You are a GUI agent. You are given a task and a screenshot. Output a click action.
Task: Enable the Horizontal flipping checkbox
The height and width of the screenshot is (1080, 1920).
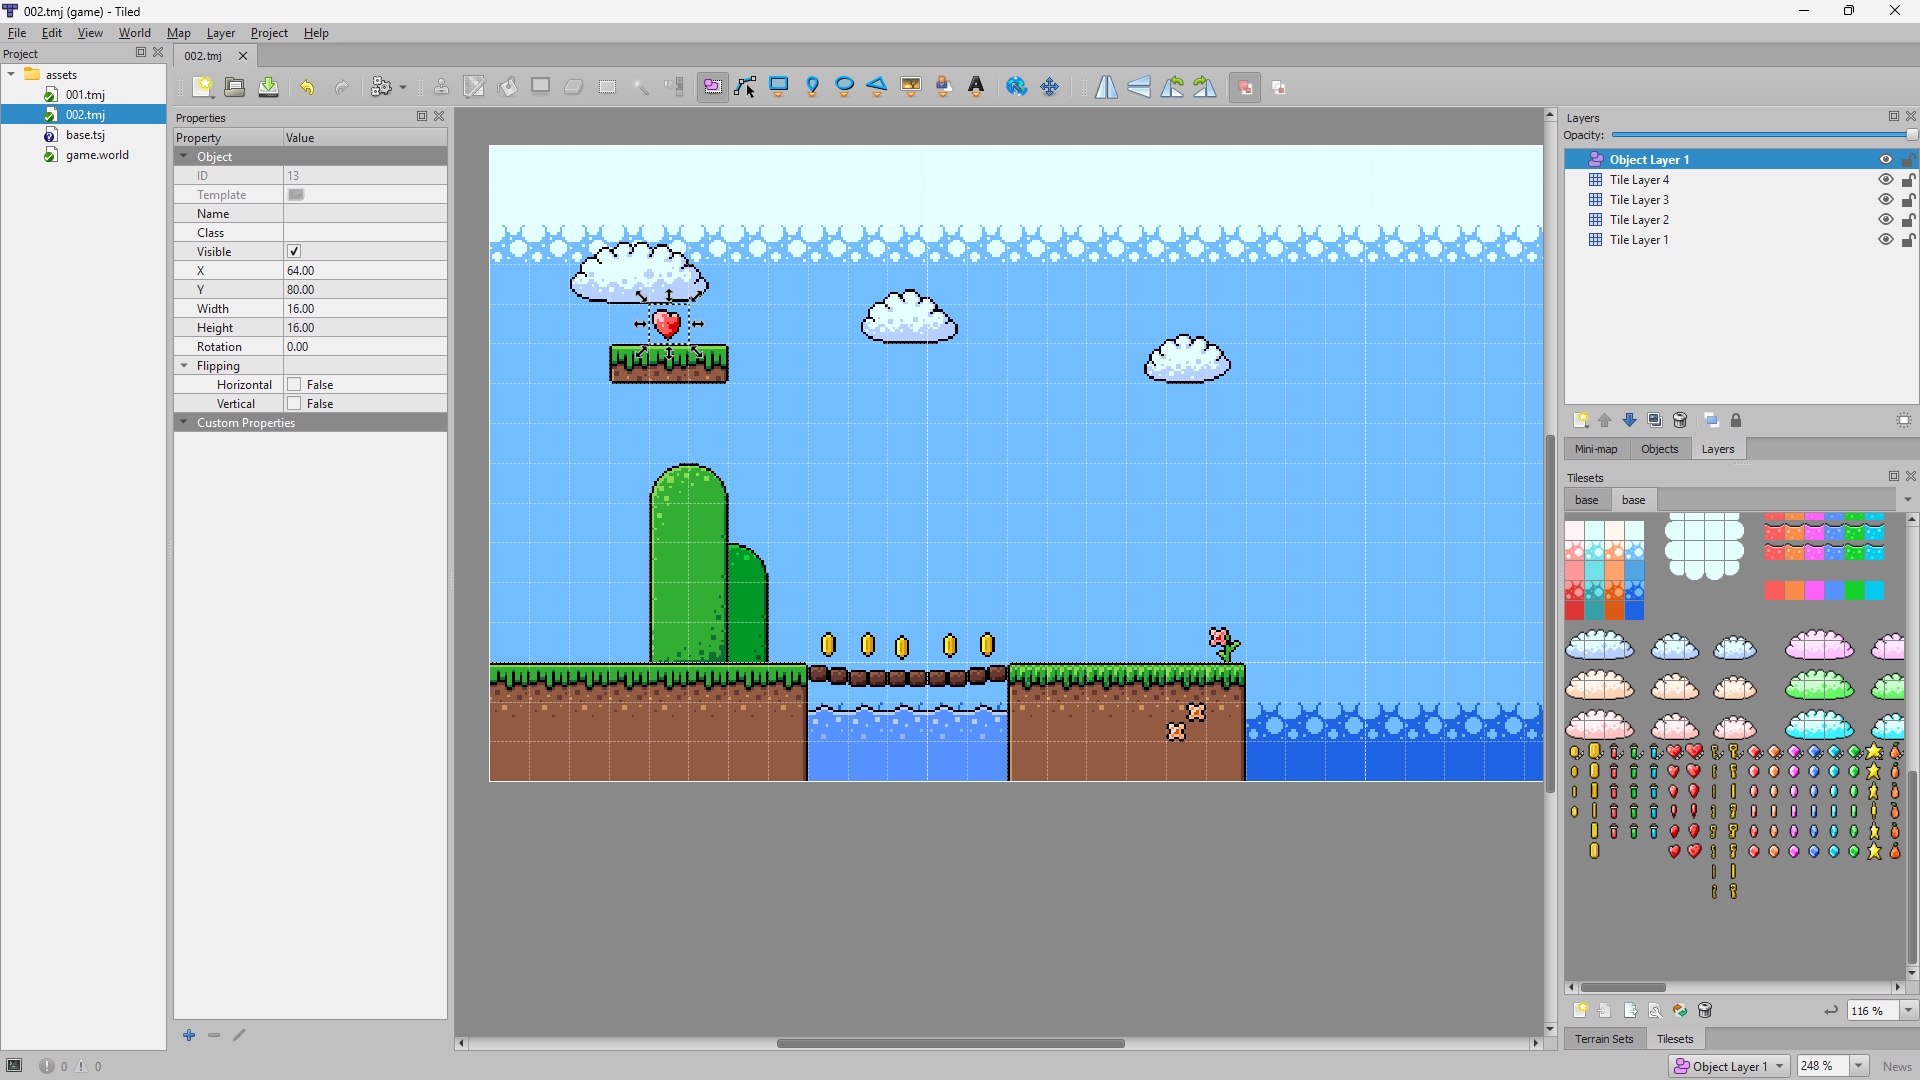294,385
